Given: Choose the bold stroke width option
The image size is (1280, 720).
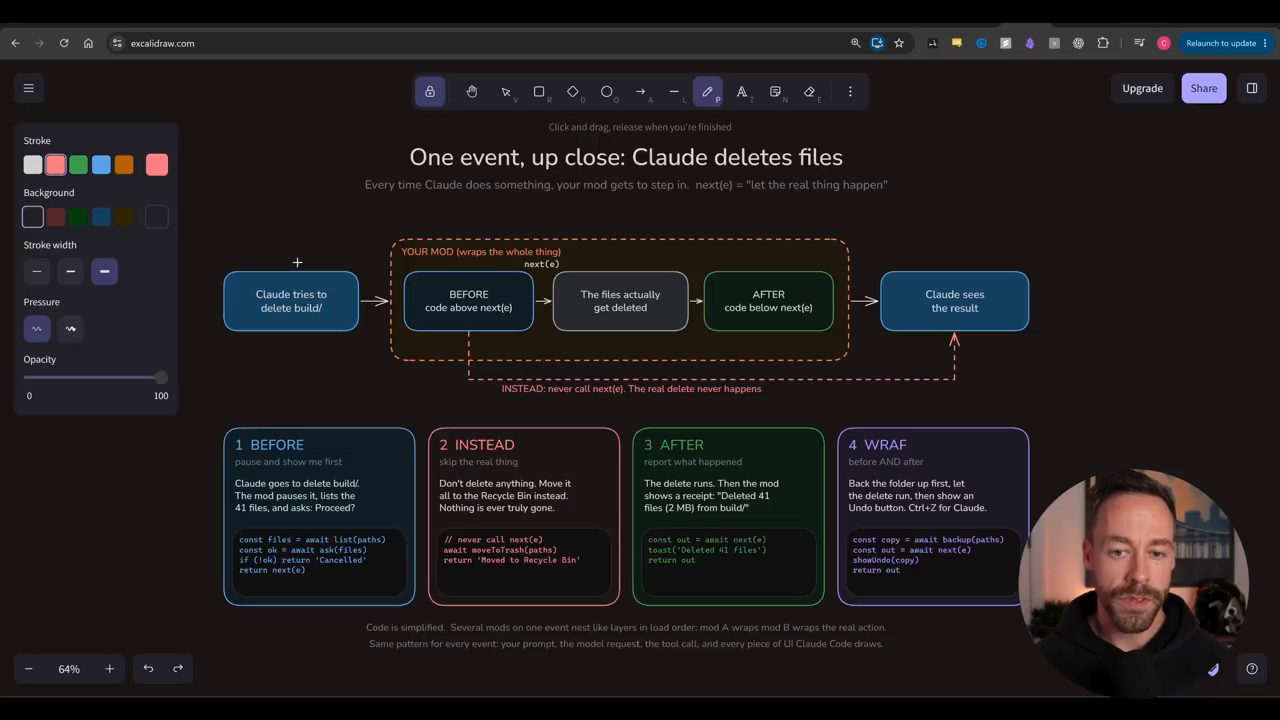Looking at the screenshot, I should (70, 271).
